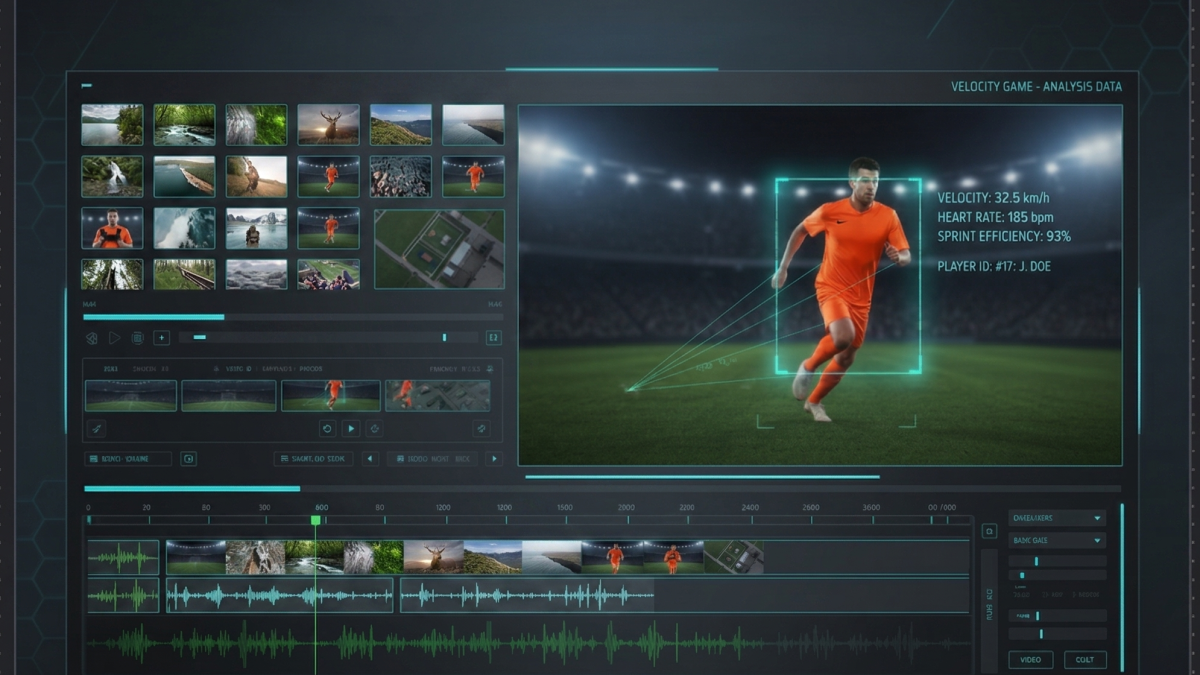Click the counter-clockwise reset icon below the clips
1200x675 pixels.
click(x=327, y=428)
